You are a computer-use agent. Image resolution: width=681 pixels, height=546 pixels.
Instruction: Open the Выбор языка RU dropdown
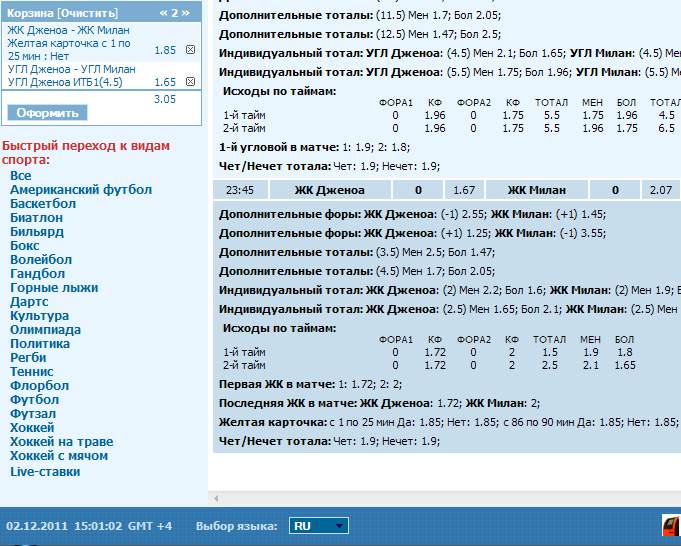[319, 526]
